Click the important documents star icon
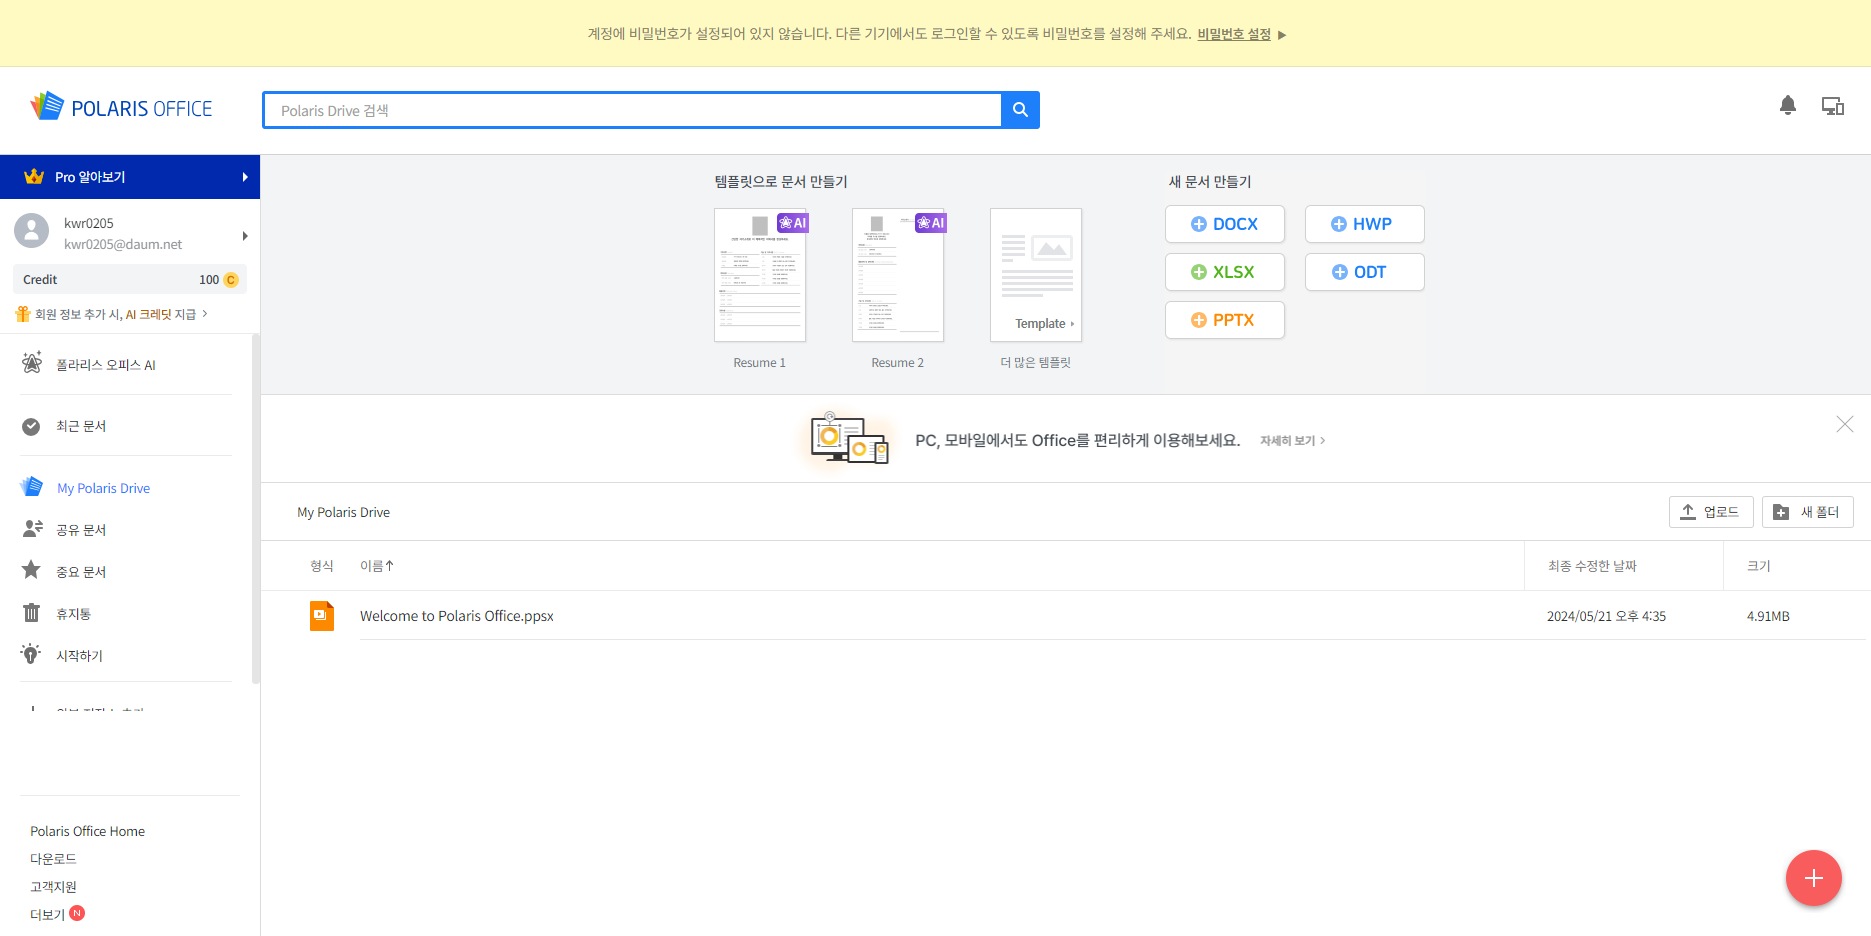Viewport: 1871px width, 936px height. pos(31,570)
